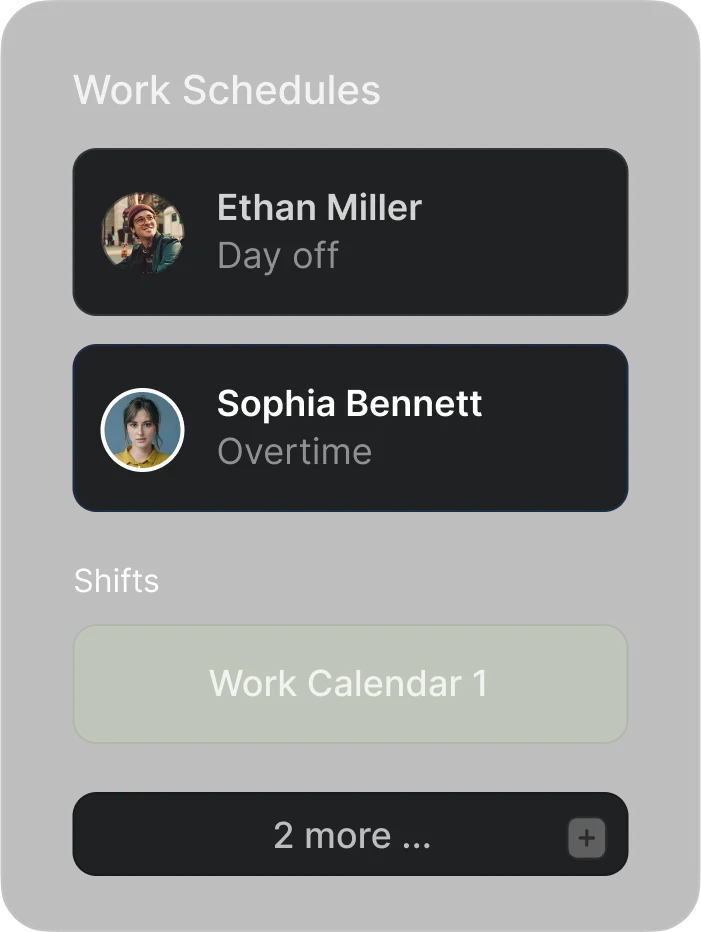
Task: Open the Work Calendar 1 shift
Action: (x=350, y=684)
